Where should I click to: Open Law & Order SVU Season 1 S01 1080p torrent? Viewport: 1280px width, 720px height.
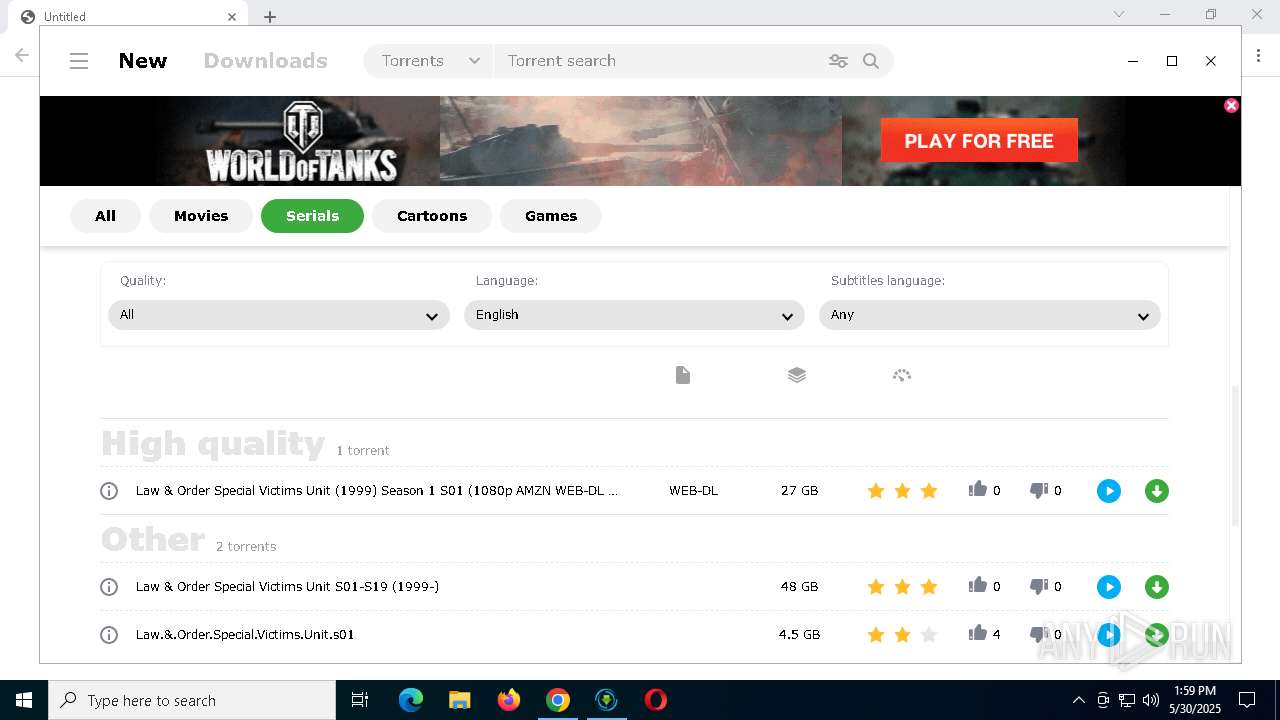[377, 491]
